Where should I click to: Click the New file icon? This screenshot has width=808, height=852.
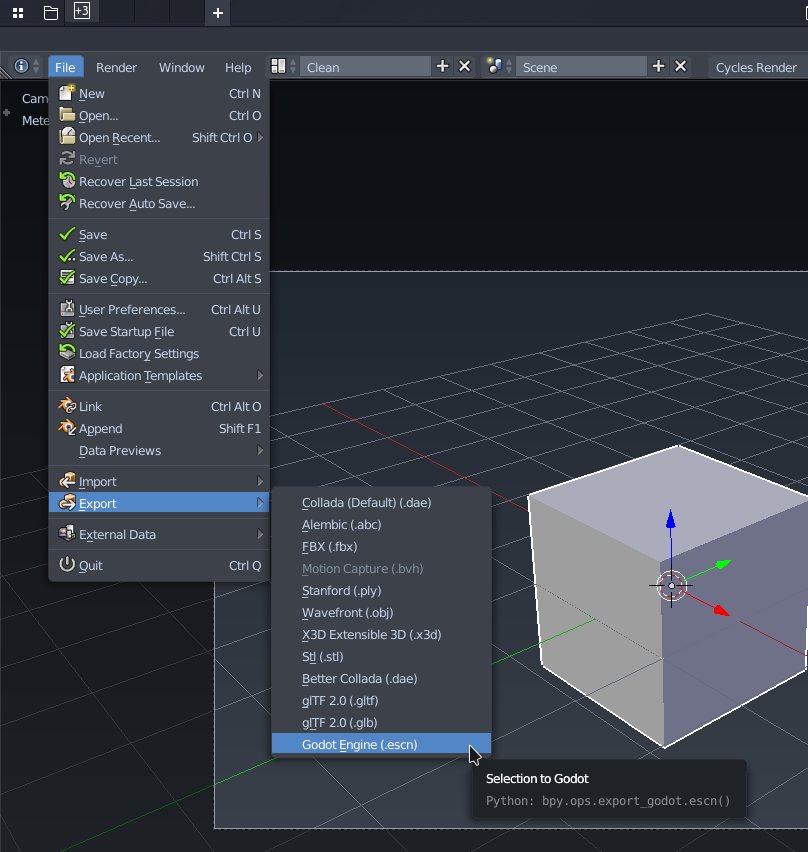coord(67,93)
